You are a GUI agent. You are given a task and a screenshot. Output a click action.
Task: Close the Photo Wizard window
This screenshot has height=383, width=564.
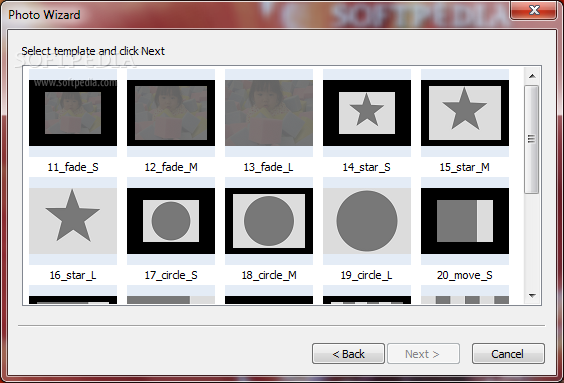coord(534,10)
